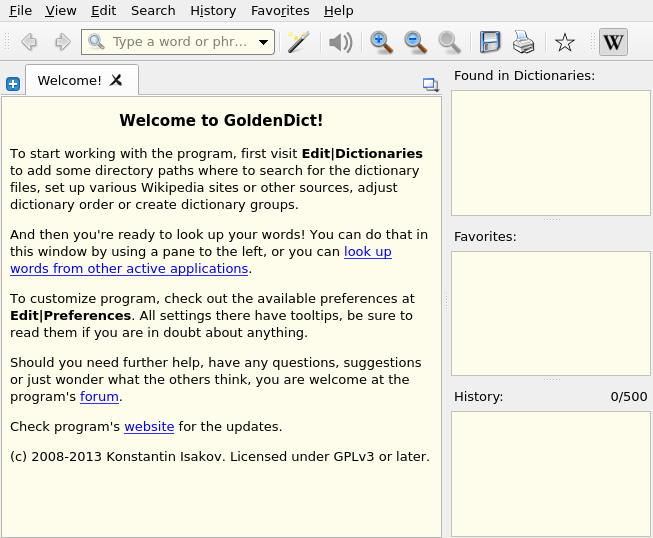Click the bold Edit|Preferences text
Screen dimensions: 653x538
pos(70,316)
